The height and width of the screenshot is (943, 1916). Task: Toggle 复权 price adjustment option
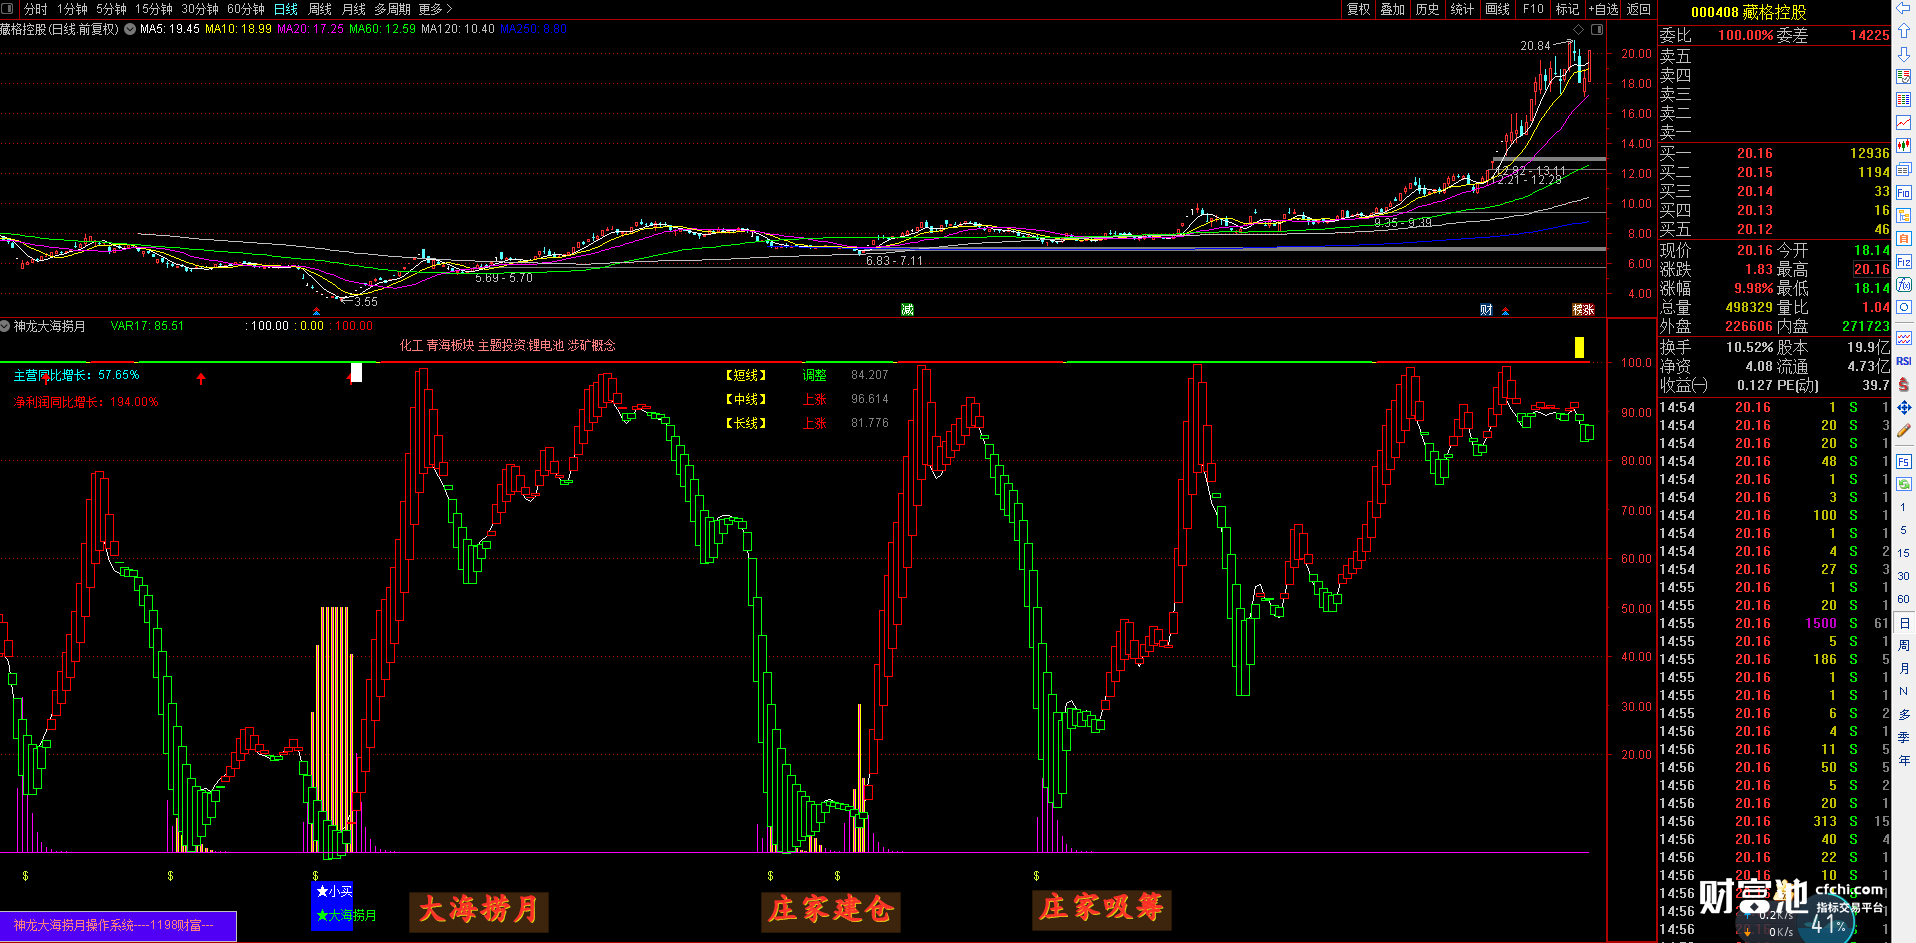tap(1358, 9)
